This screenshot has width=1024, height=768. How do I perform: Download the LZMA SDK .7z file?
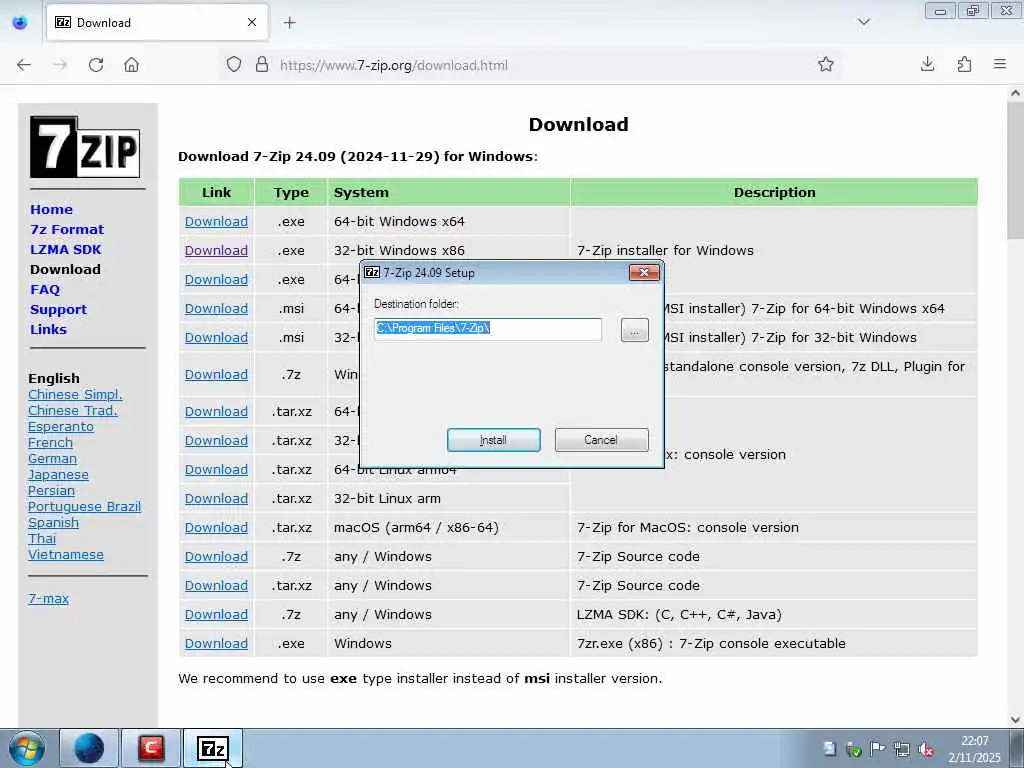pyautogui.click(x=216, y=615)
